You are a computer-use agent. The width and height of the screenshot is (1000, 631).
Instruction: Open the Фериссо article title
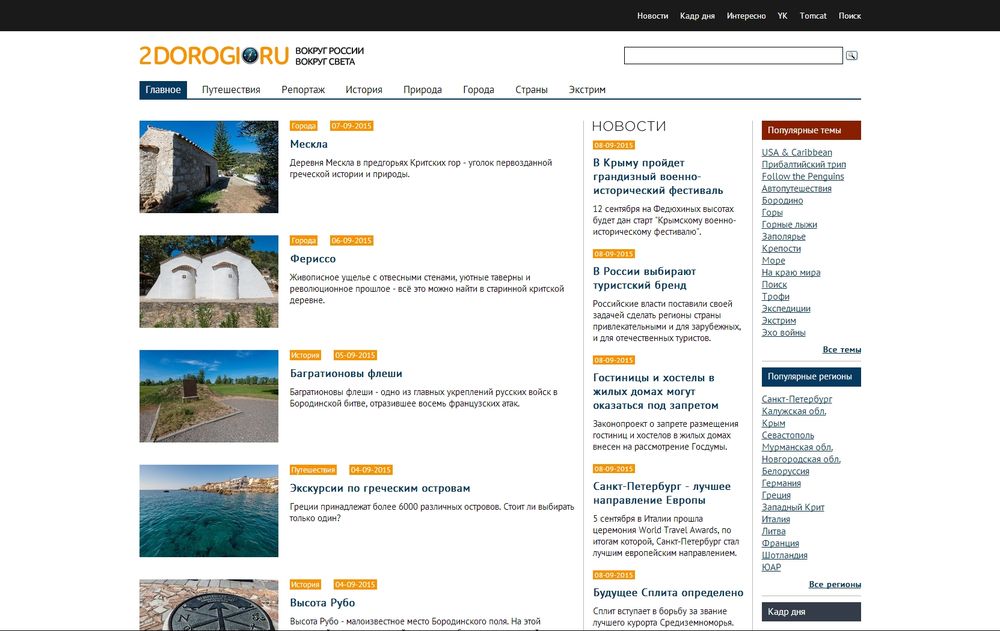click(312, 259)
